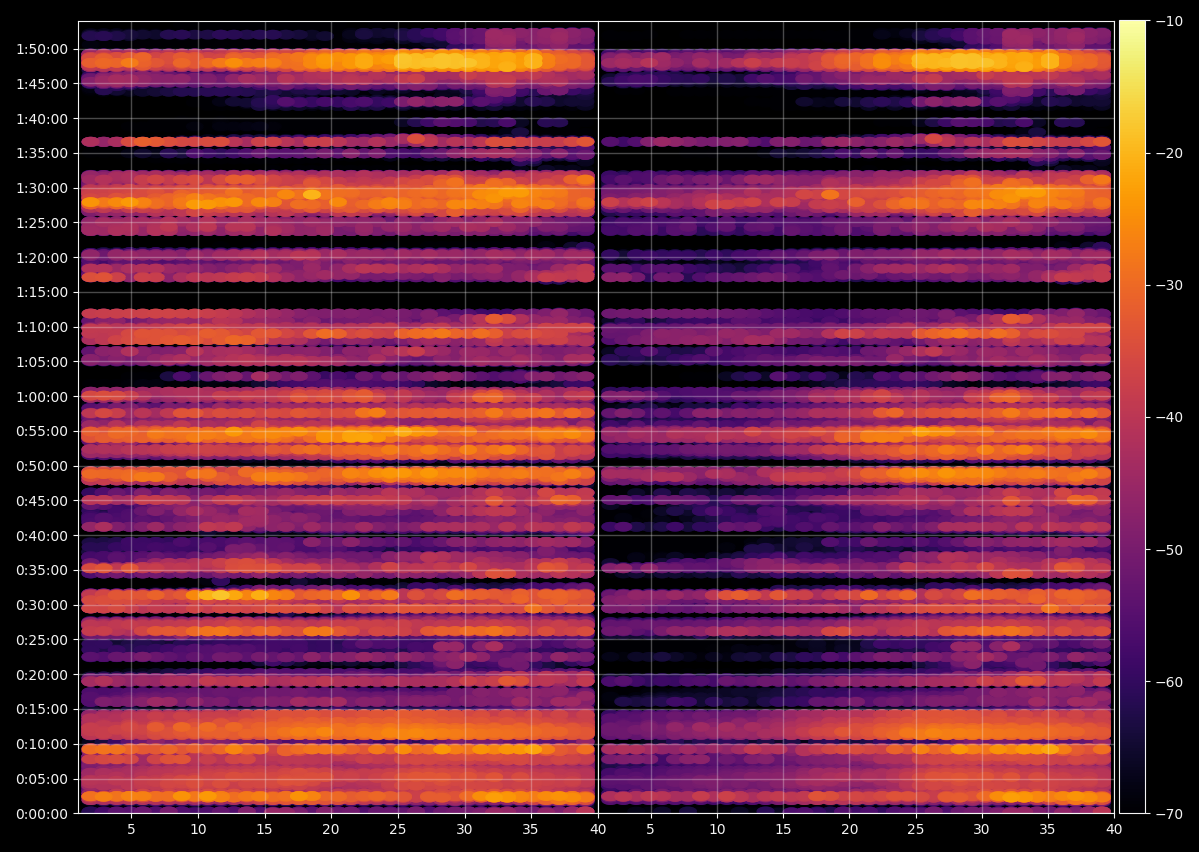Click x-axis tick 30 of the first heatmap
1199x852 pixels.
(x=464, y=829)
